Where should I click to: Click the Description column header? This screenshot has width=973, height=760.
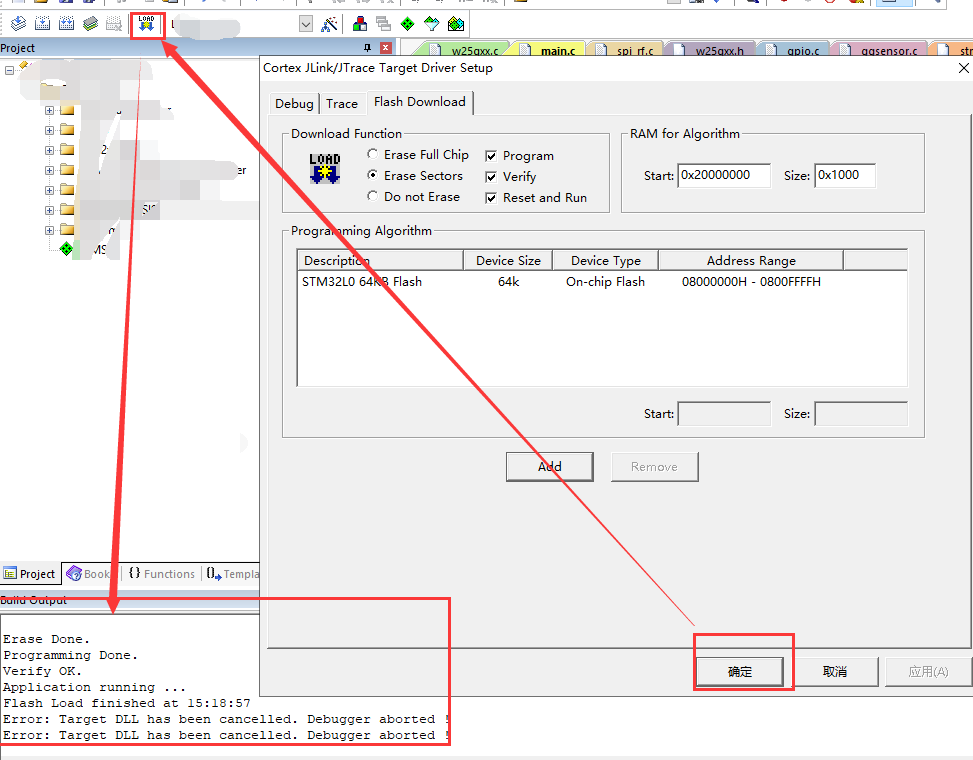380,261
